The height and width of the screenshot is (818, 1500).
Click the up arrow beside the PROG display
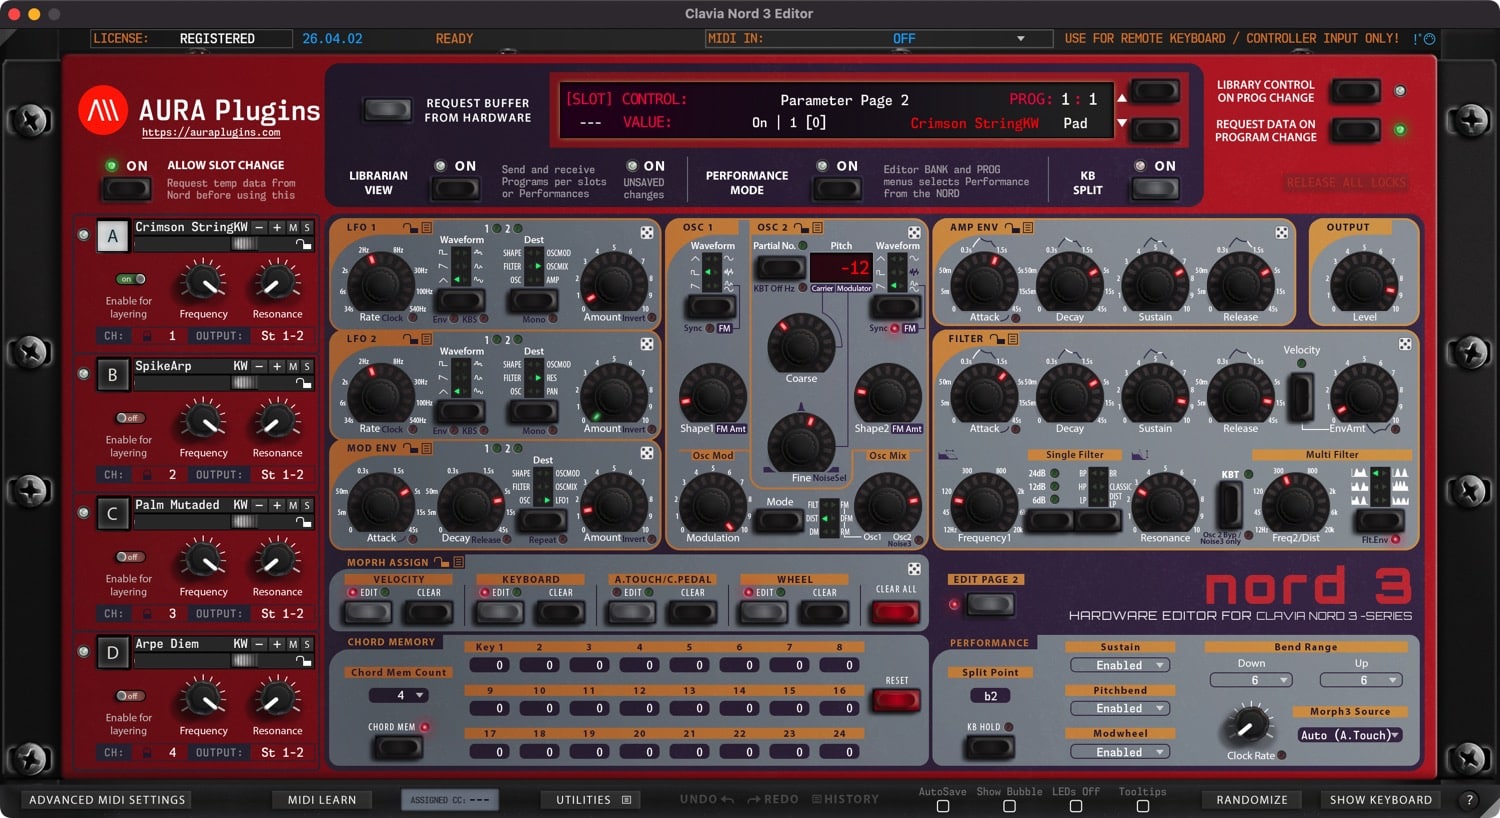click(x=1124, y=99)
